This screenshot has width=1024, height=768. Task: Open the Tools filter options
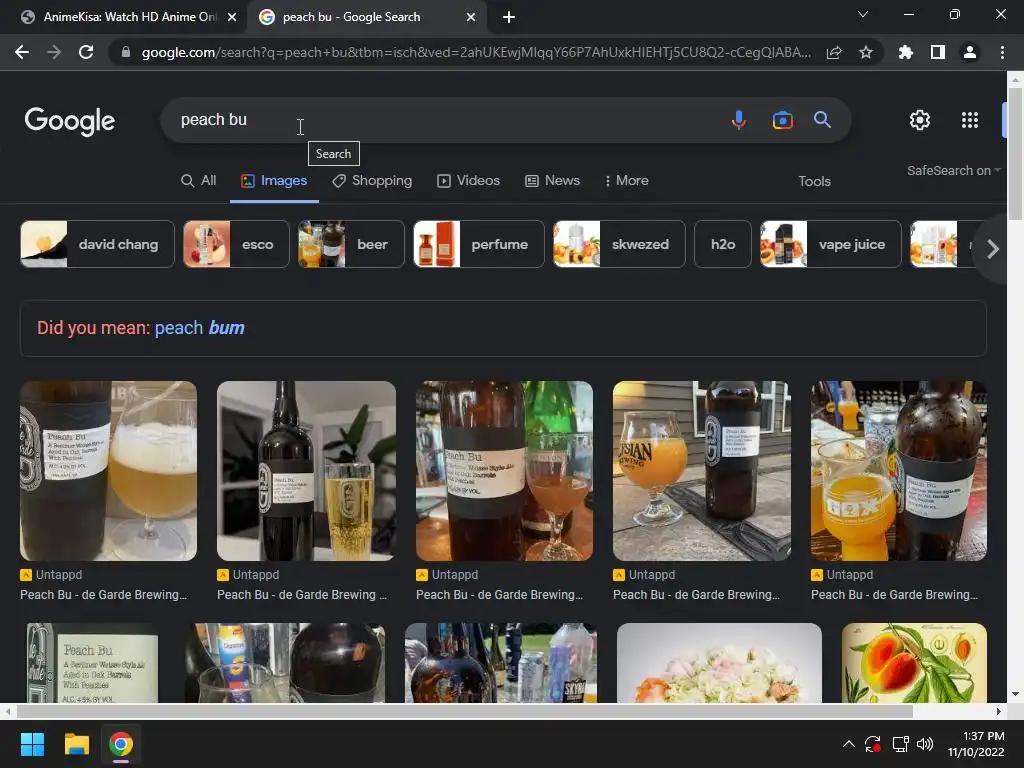[814, 182]
